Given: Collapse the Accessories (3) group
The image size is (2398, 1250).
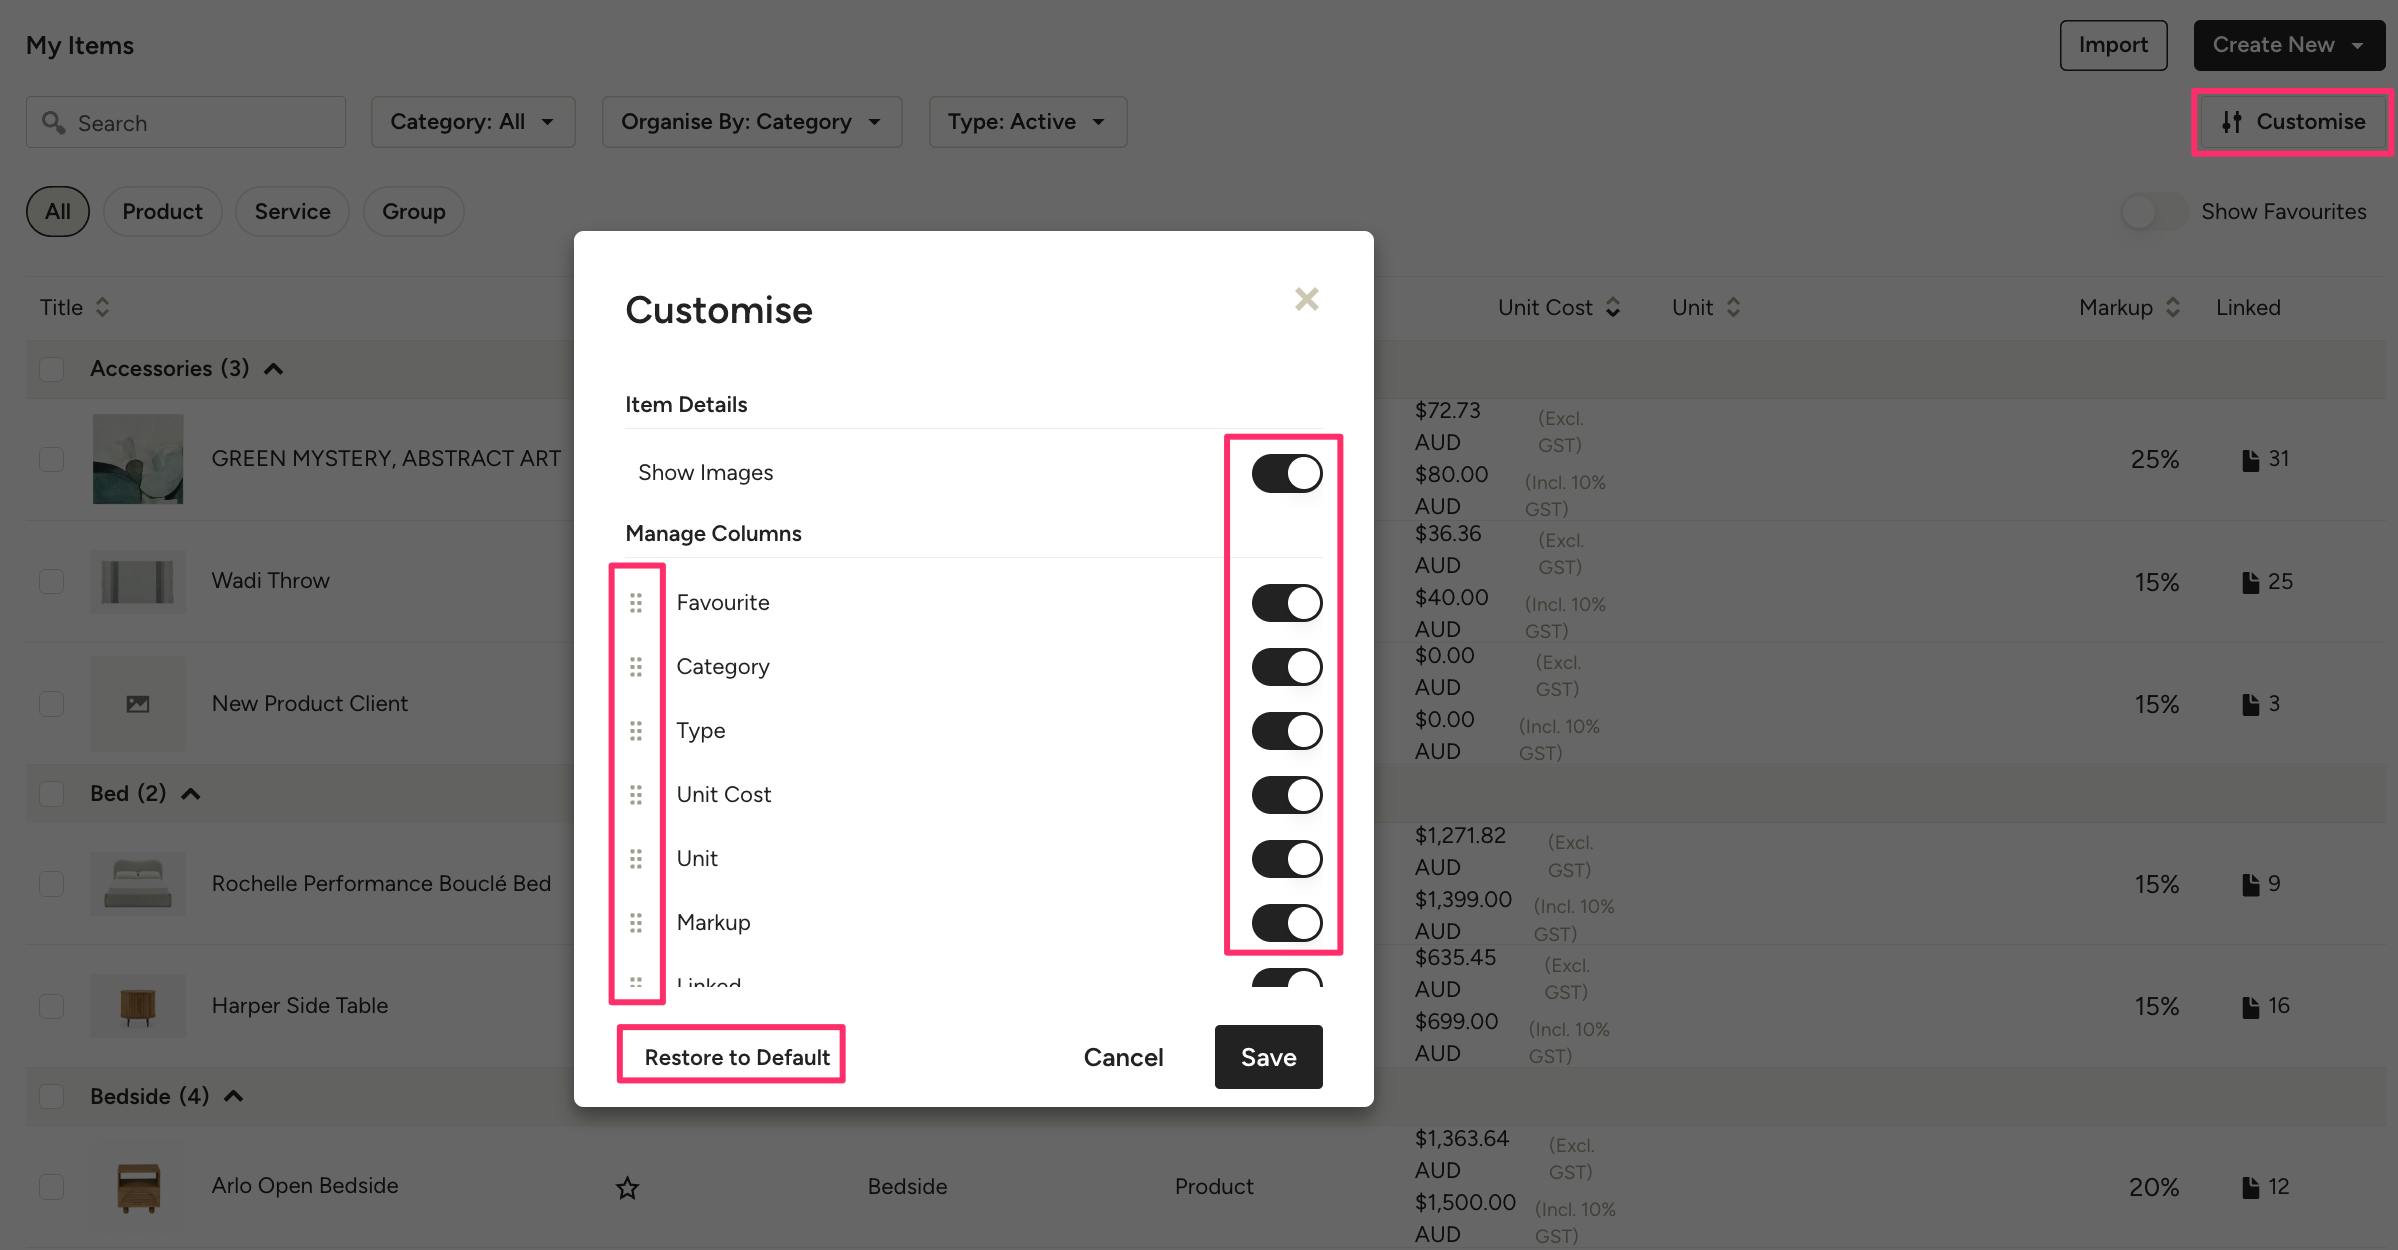Looking at the screenshot, I should [273, 369].
